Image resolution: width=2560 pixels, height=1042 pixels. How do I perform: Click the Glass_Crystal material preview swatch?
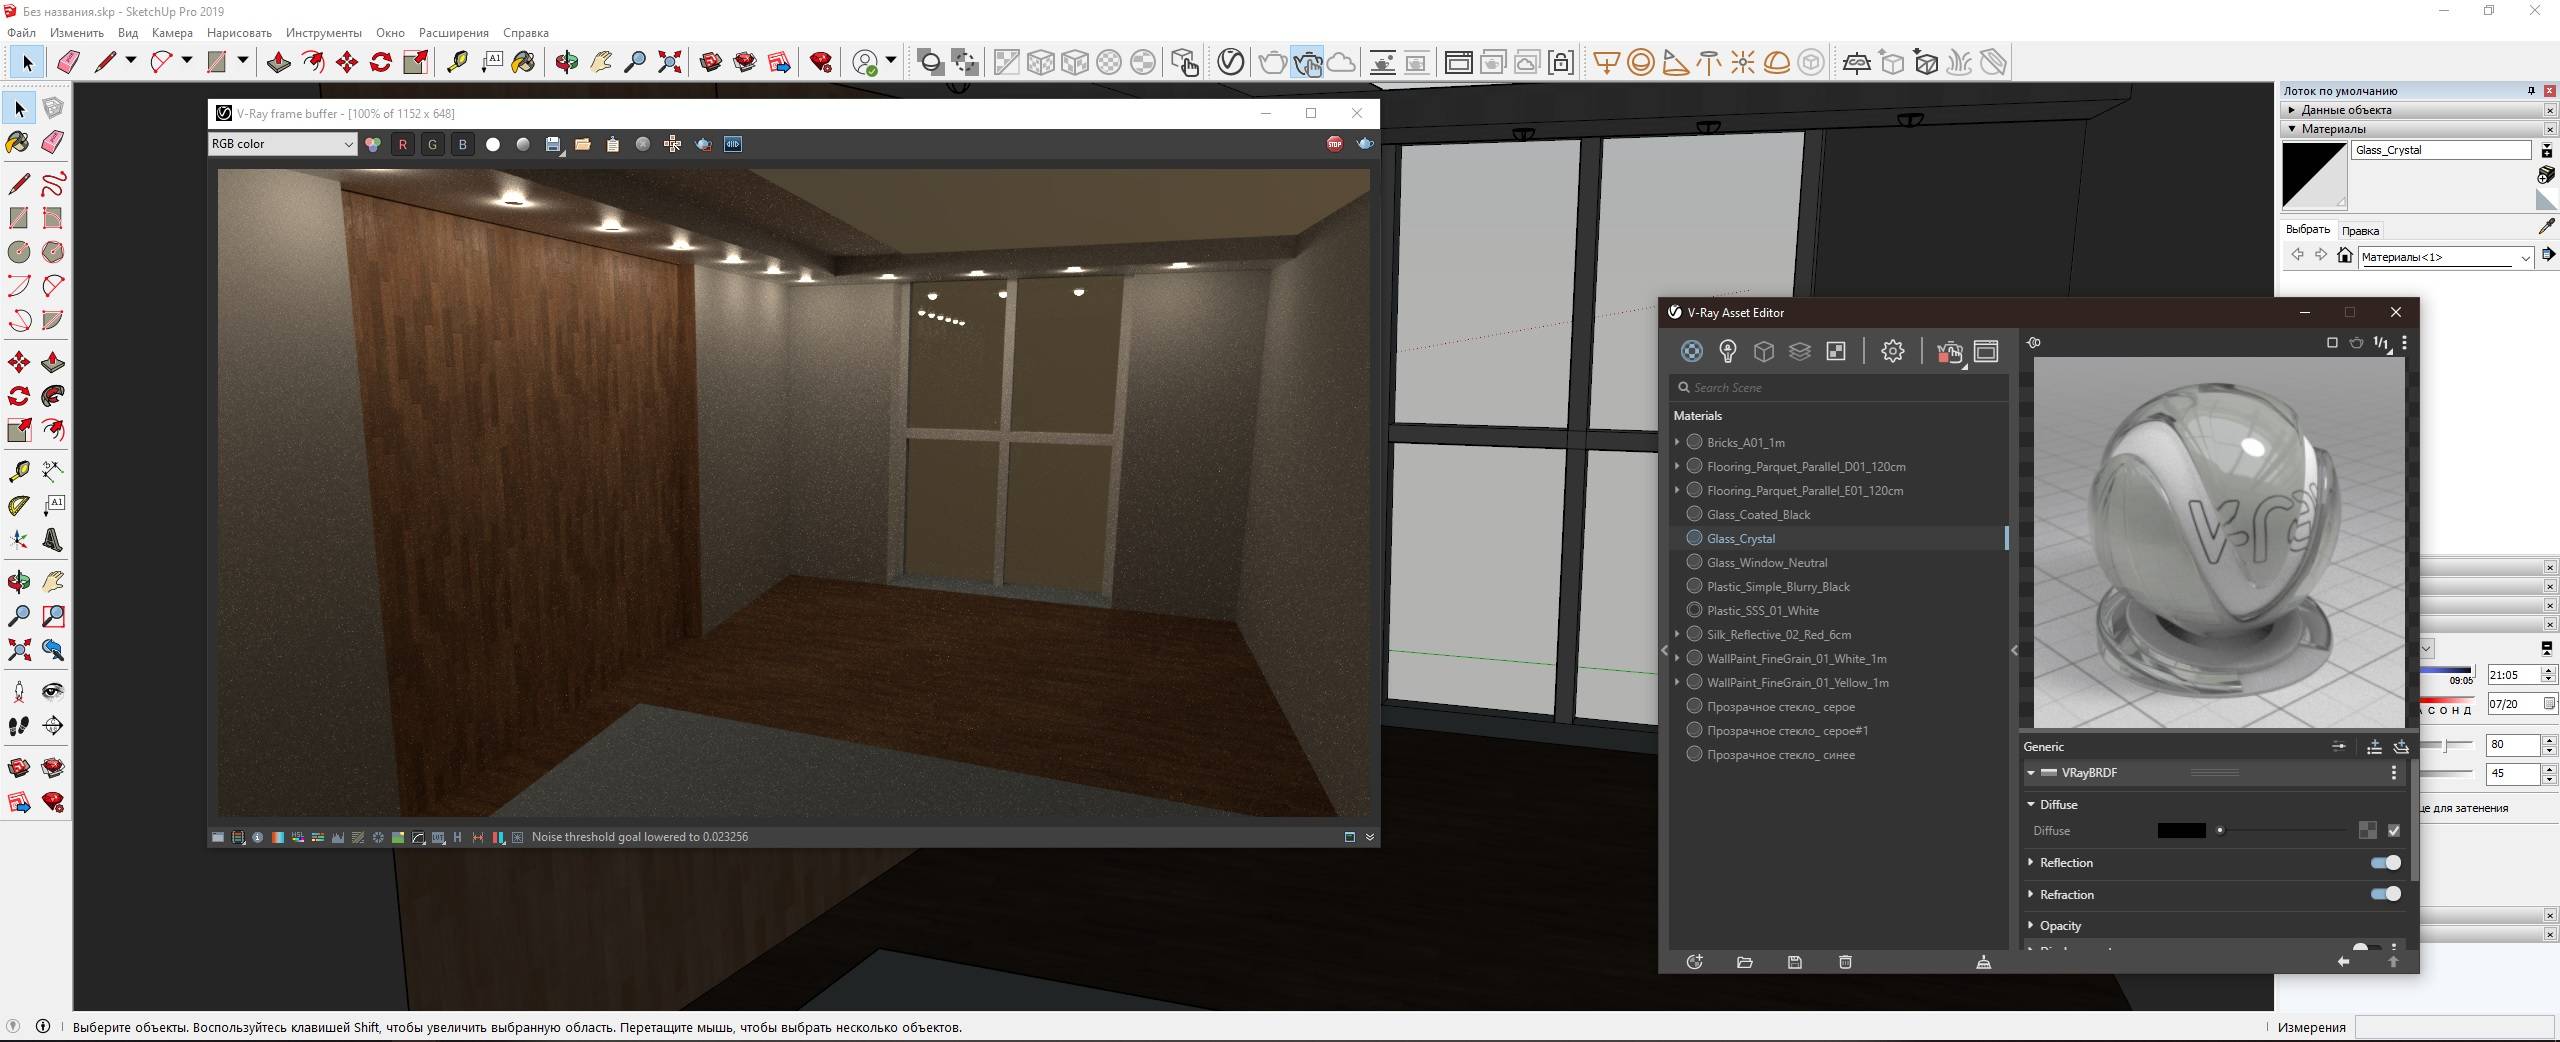tap(2314, 176)
